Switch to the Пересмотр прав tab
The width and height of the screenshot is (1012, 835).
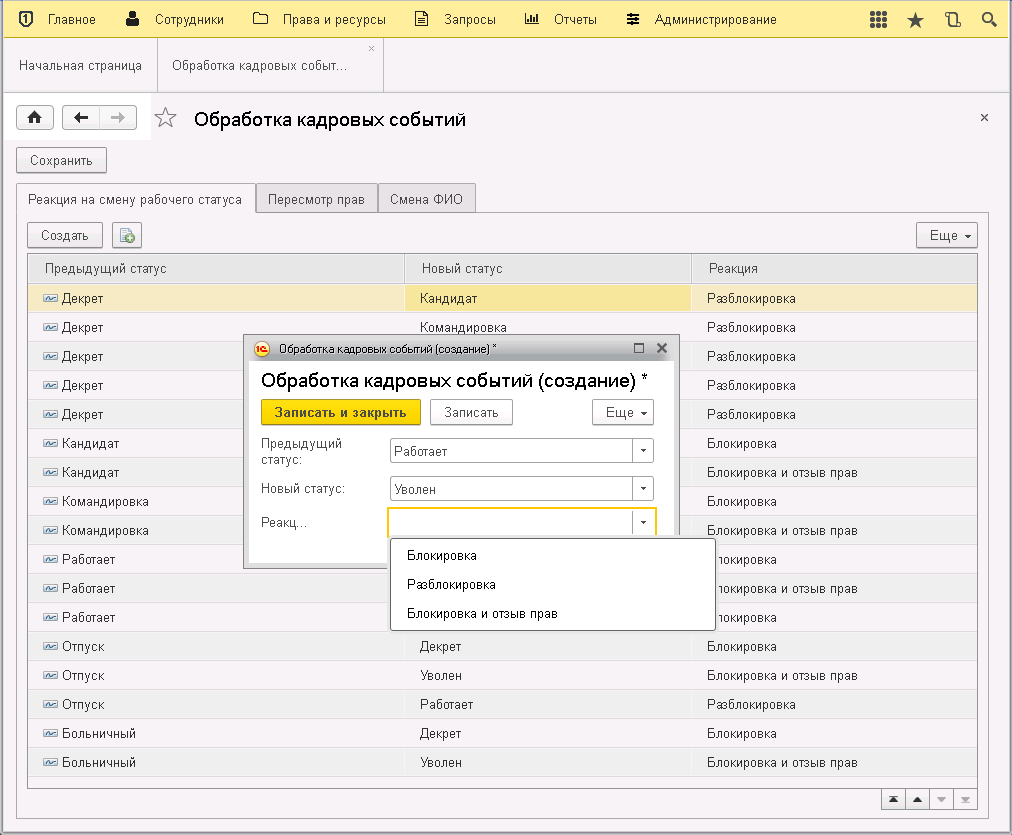click(x=316, y=199)
